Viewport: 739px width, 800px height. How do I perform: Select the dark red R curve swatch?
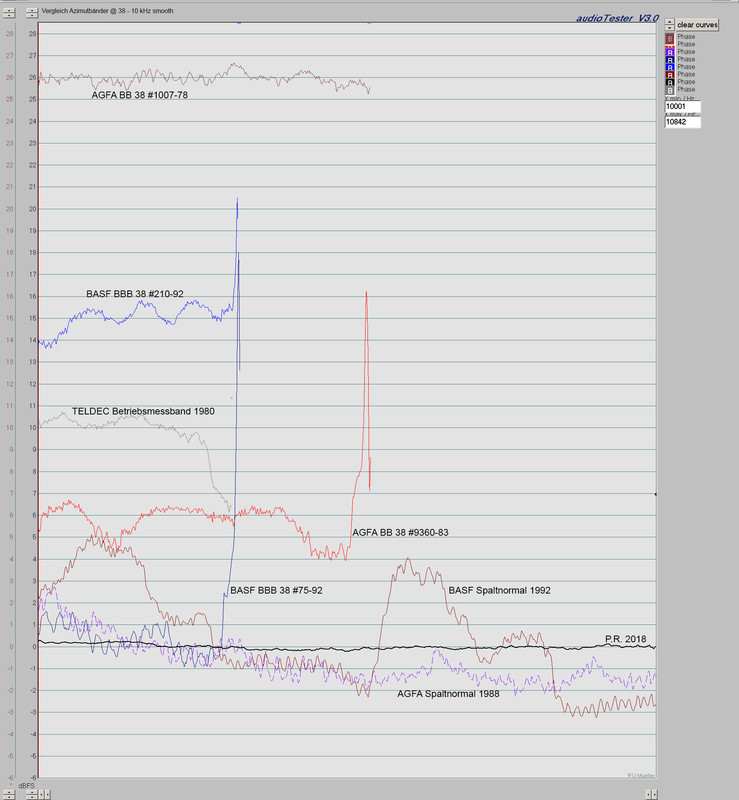(670, 74)
